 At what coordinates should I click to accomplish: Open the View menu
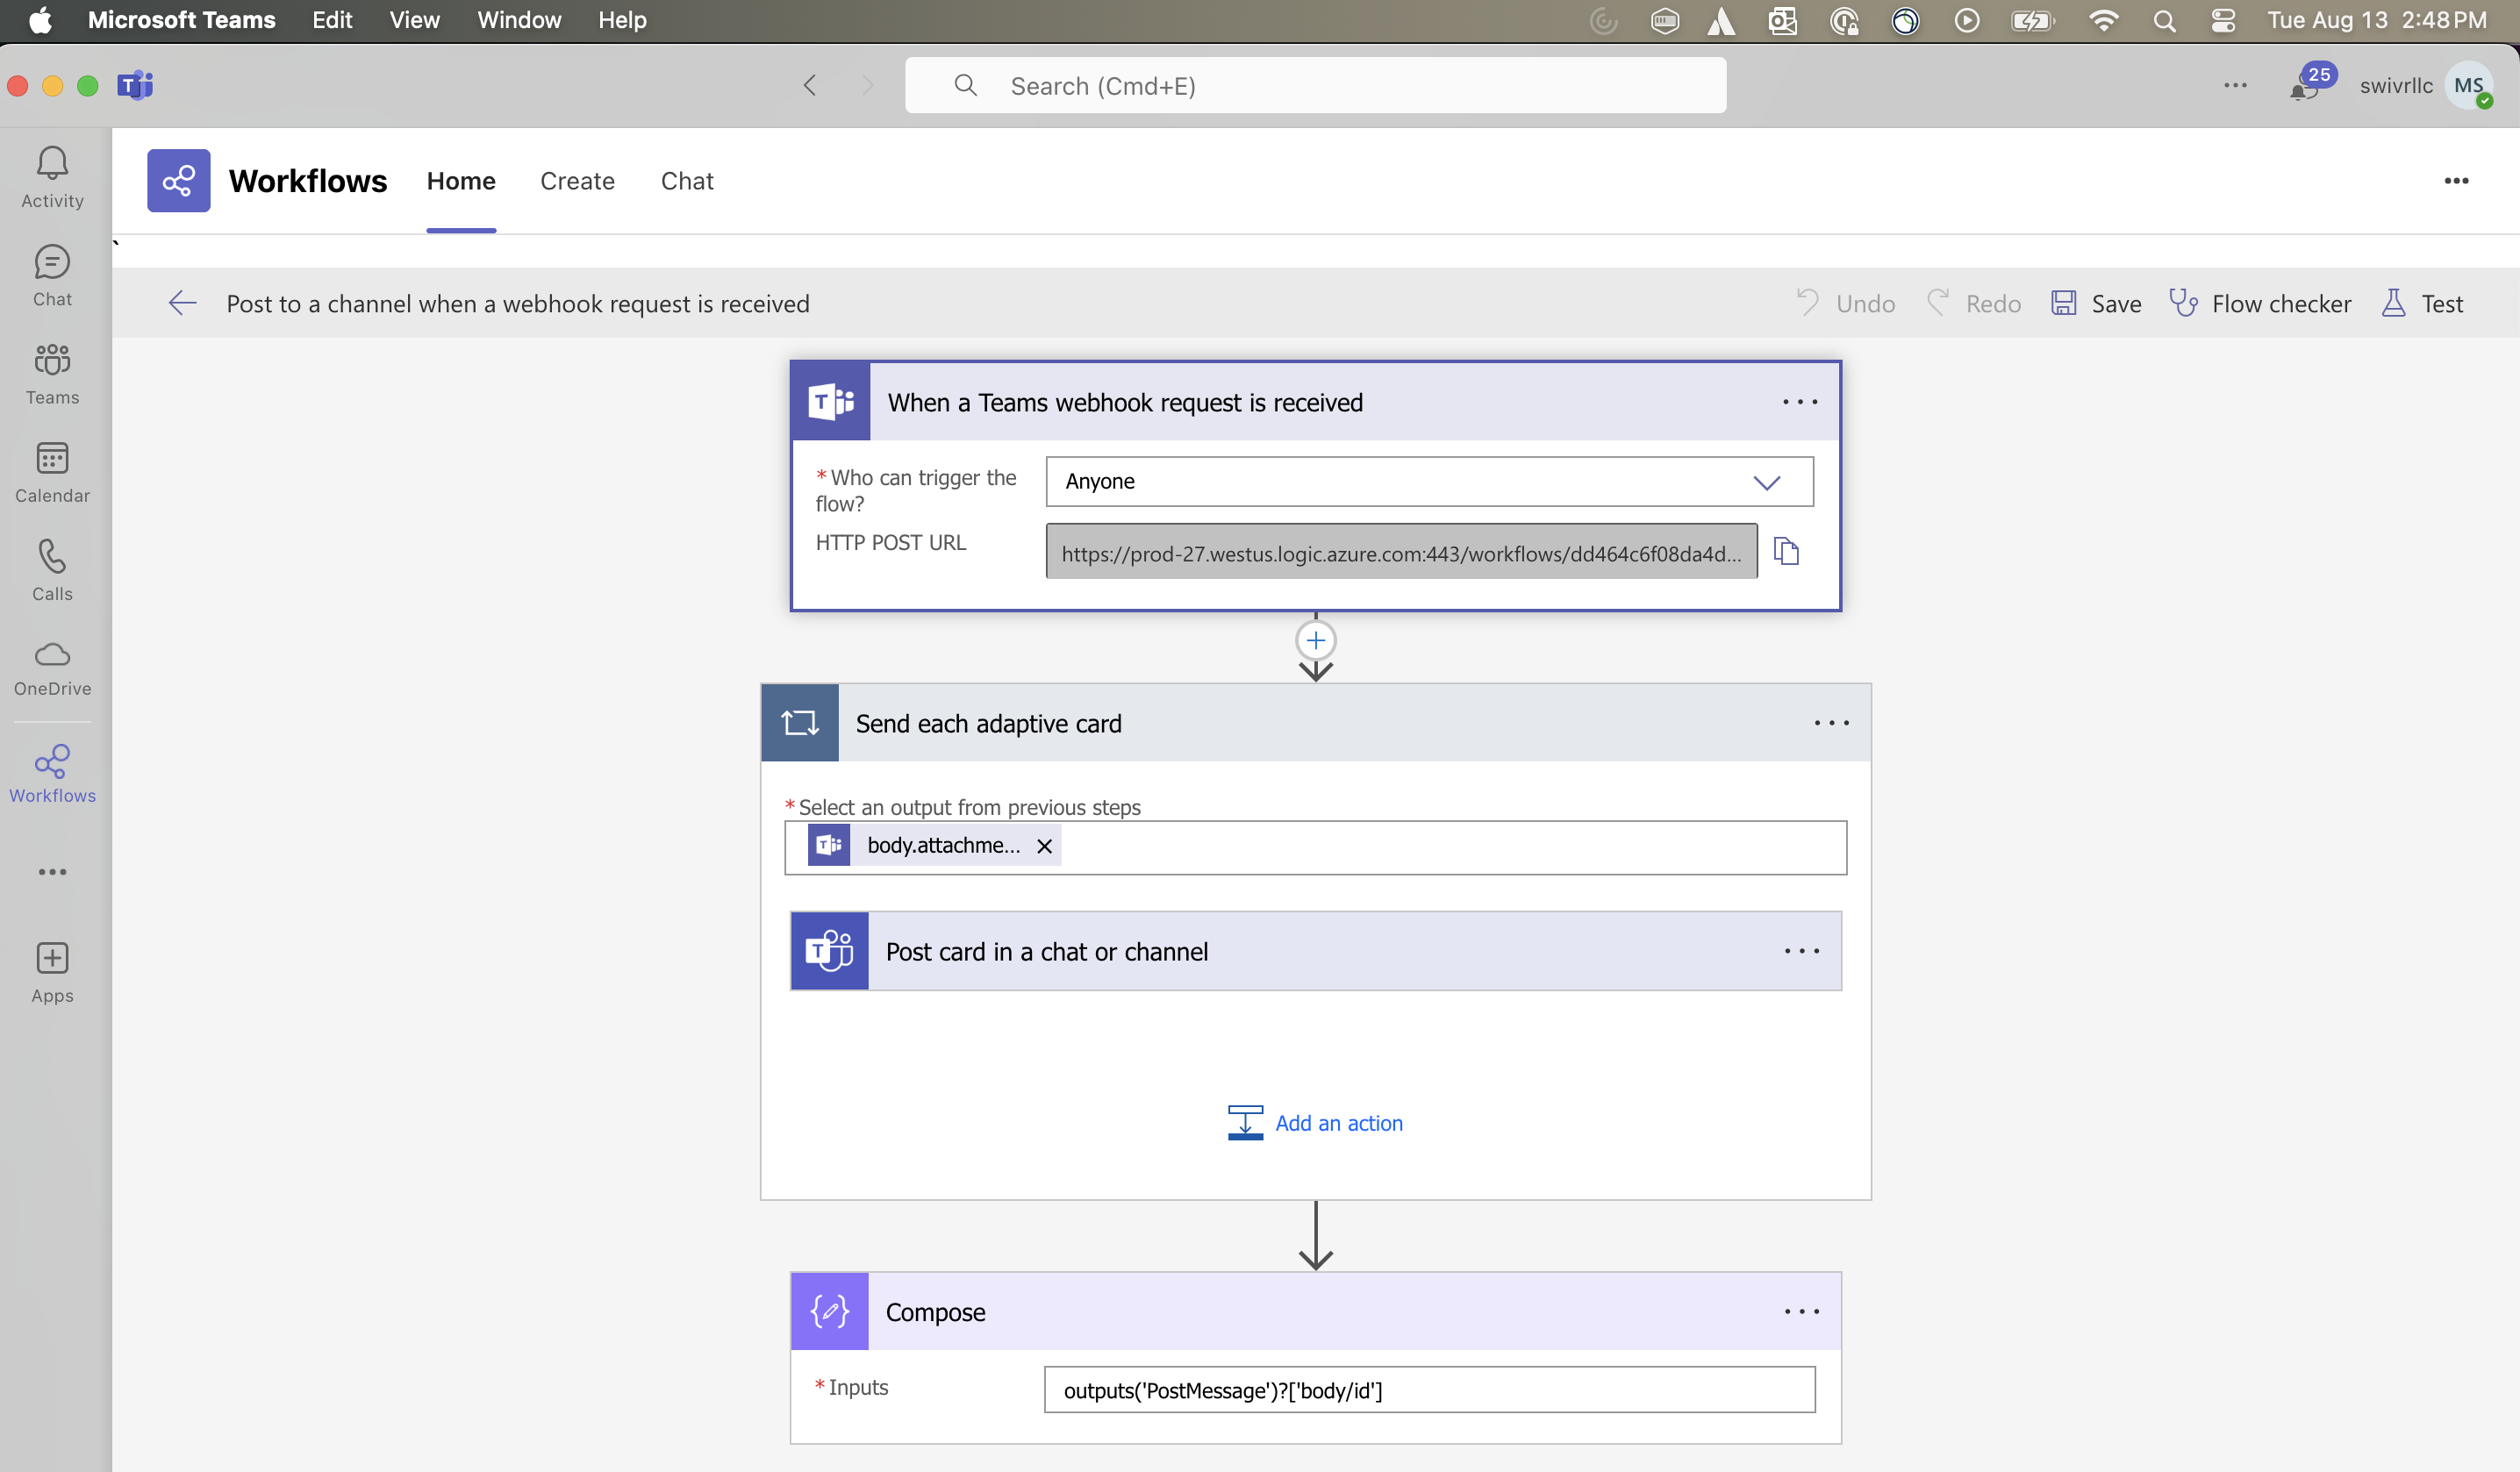414,20
